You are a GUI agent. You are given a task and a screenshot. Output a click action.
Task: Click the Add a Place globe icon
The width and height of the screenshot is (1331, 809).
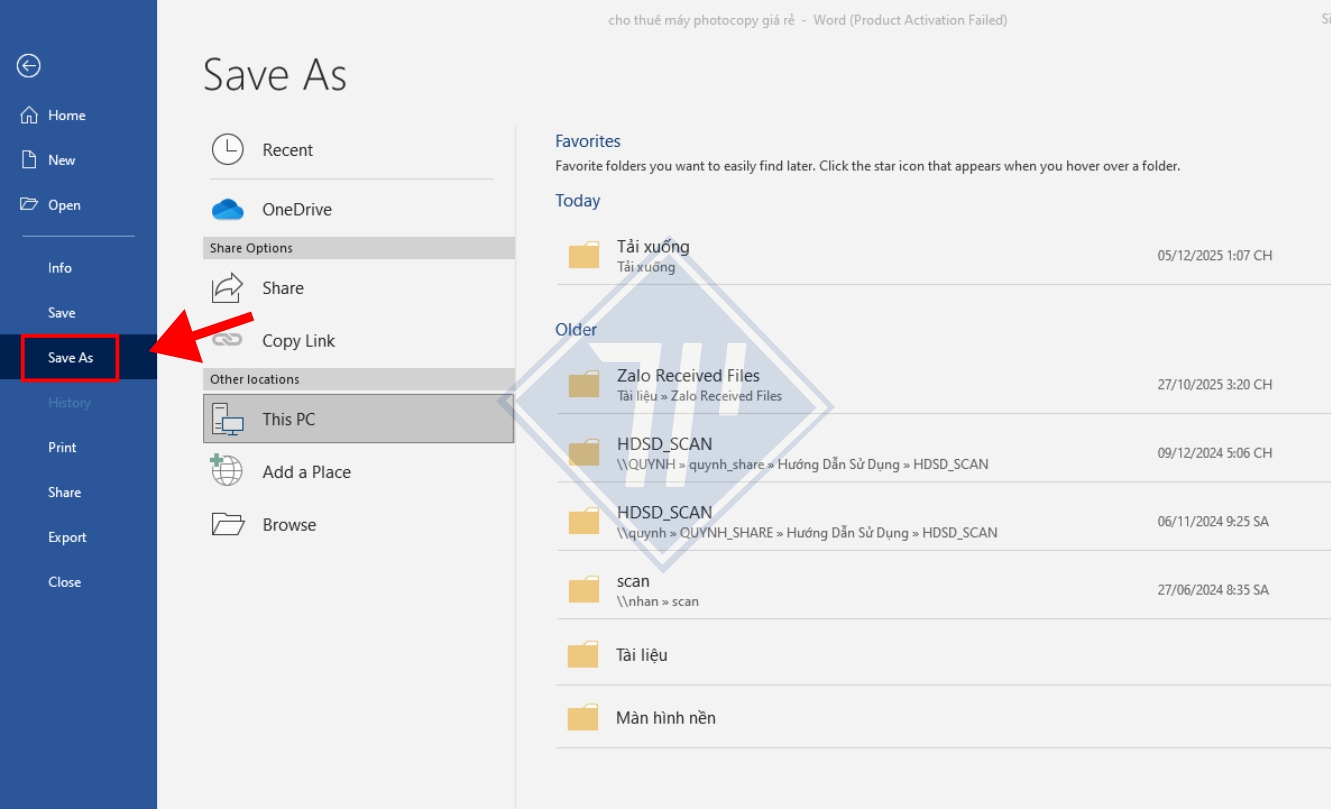click(x=227, y=471)
